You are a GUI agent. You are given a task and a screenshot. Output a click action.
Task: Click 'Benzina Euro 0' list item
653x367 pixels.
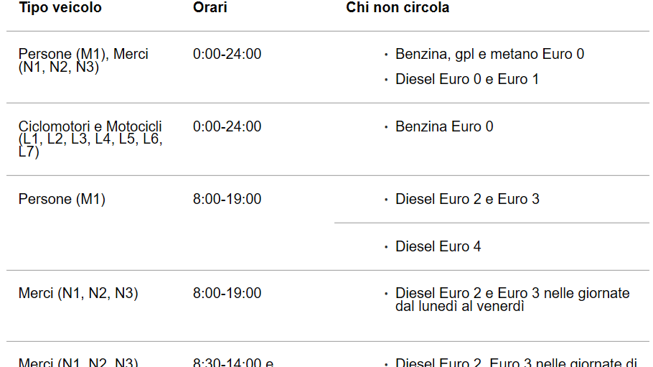pos(444,127)
